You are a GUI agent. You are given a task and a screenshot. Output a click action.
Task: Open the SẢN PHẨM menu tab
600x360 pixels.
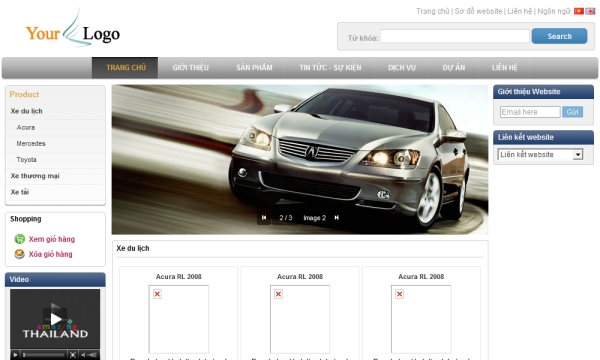pos(254,68)
